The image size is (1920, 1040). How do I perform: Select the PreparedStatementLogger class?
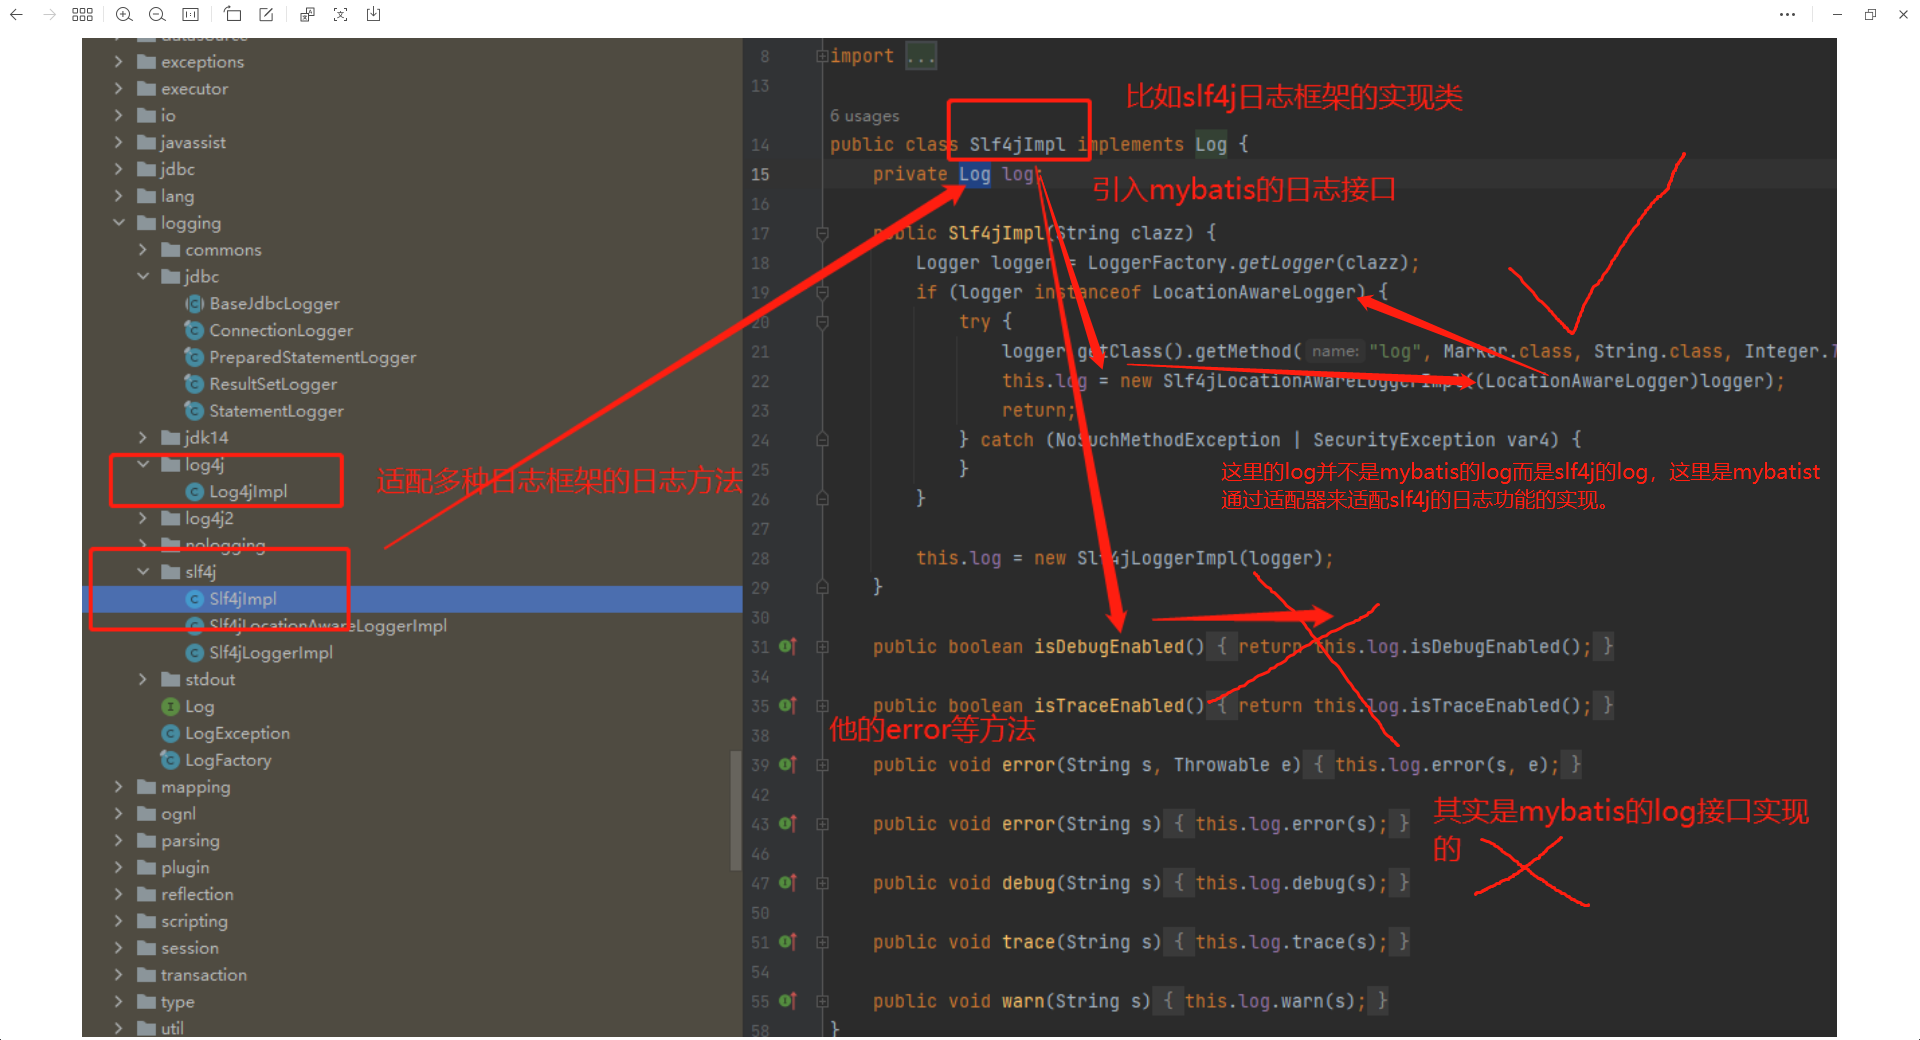click(x=313, y=358)
